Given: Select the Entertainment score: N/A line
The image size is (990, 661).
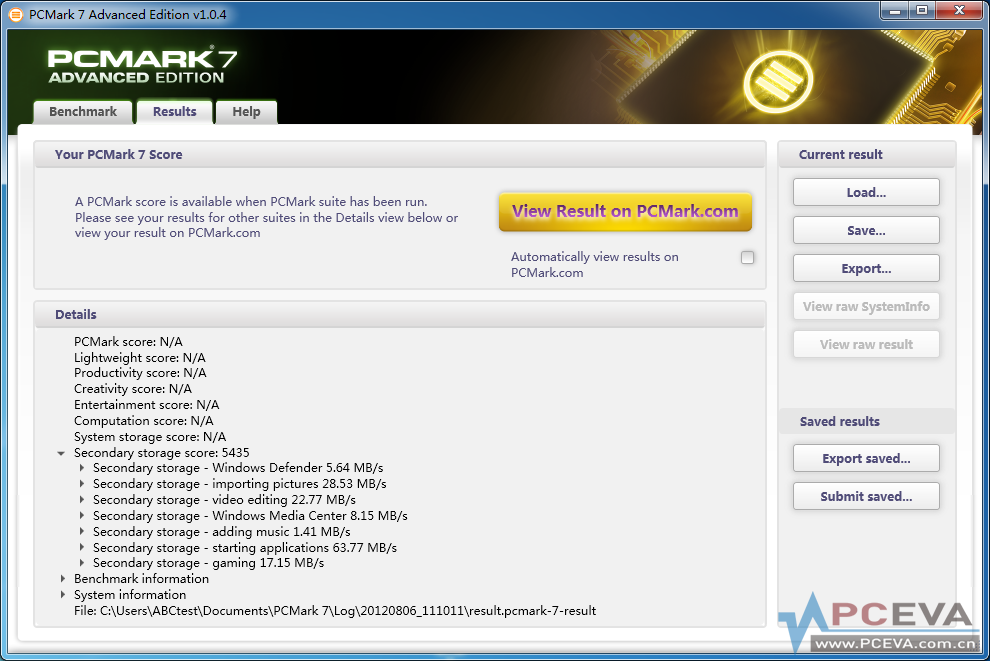Looking at the screenshot, I should [x=146, y=405].
